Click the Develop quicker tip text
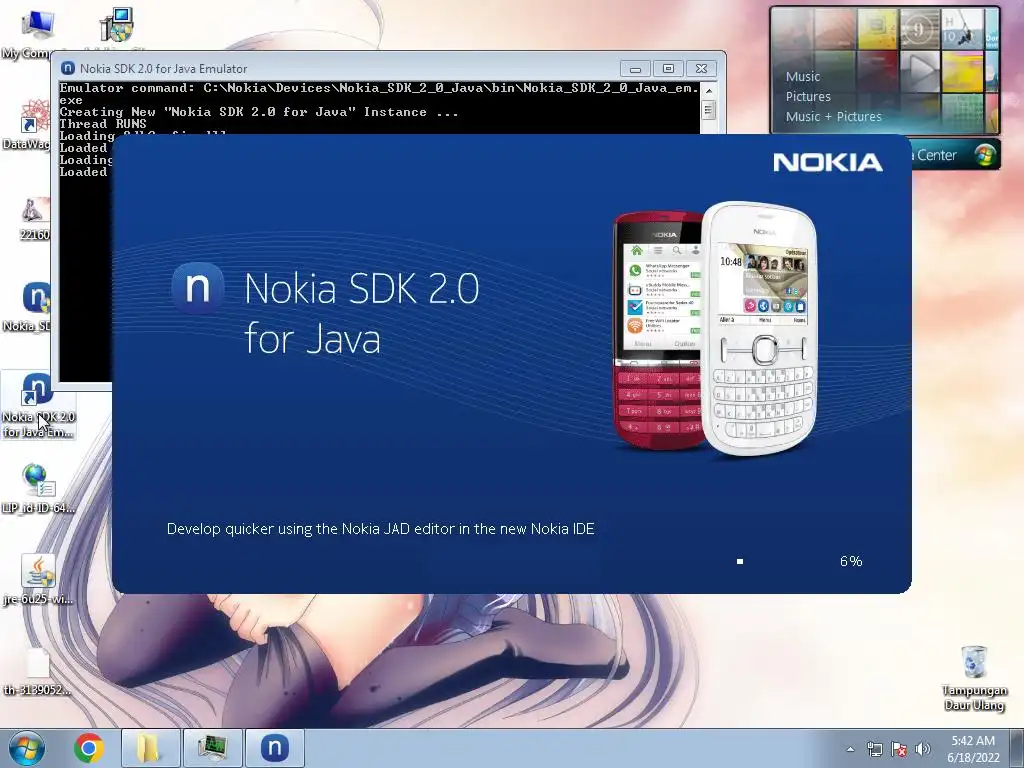1024x768 pixels. [x=380, y=529]
